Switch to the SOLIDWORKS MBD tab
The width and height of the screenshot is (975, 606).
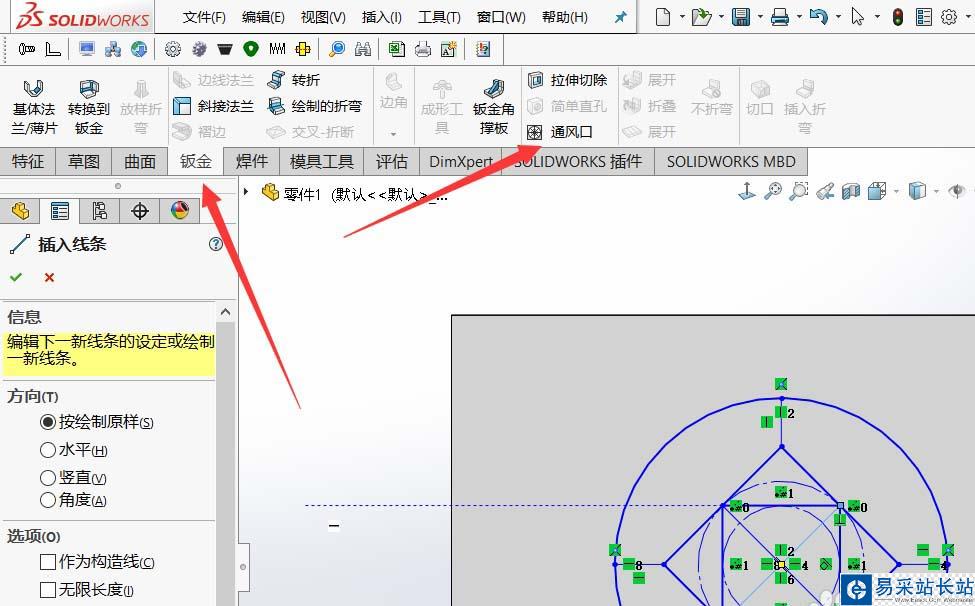coord(731,162)
